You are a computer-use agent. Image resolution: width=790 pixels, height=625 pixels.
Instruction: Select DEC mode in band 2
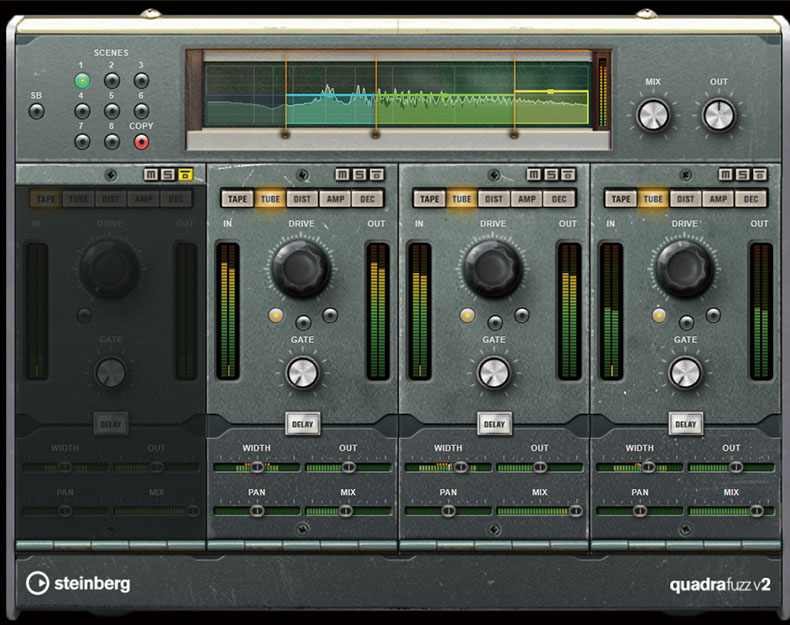(x=367, y=199)
